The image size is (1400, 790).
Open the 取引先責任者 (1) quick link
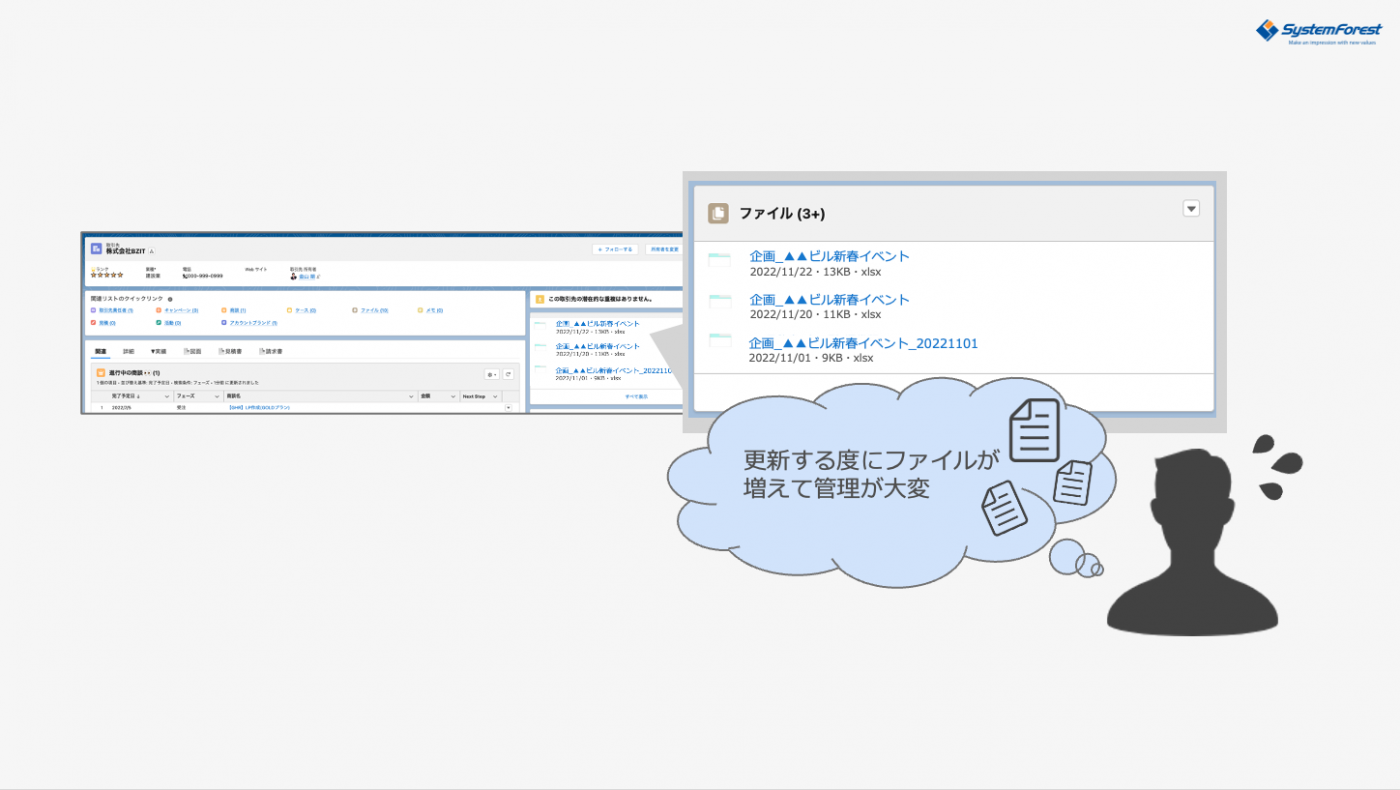(116, 310)
